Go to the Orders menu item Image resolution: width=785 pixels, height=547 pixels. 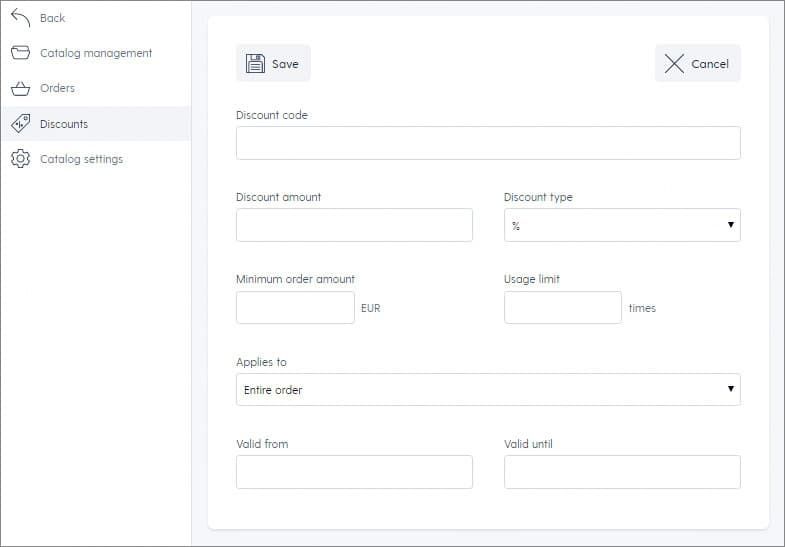[58, 88]
